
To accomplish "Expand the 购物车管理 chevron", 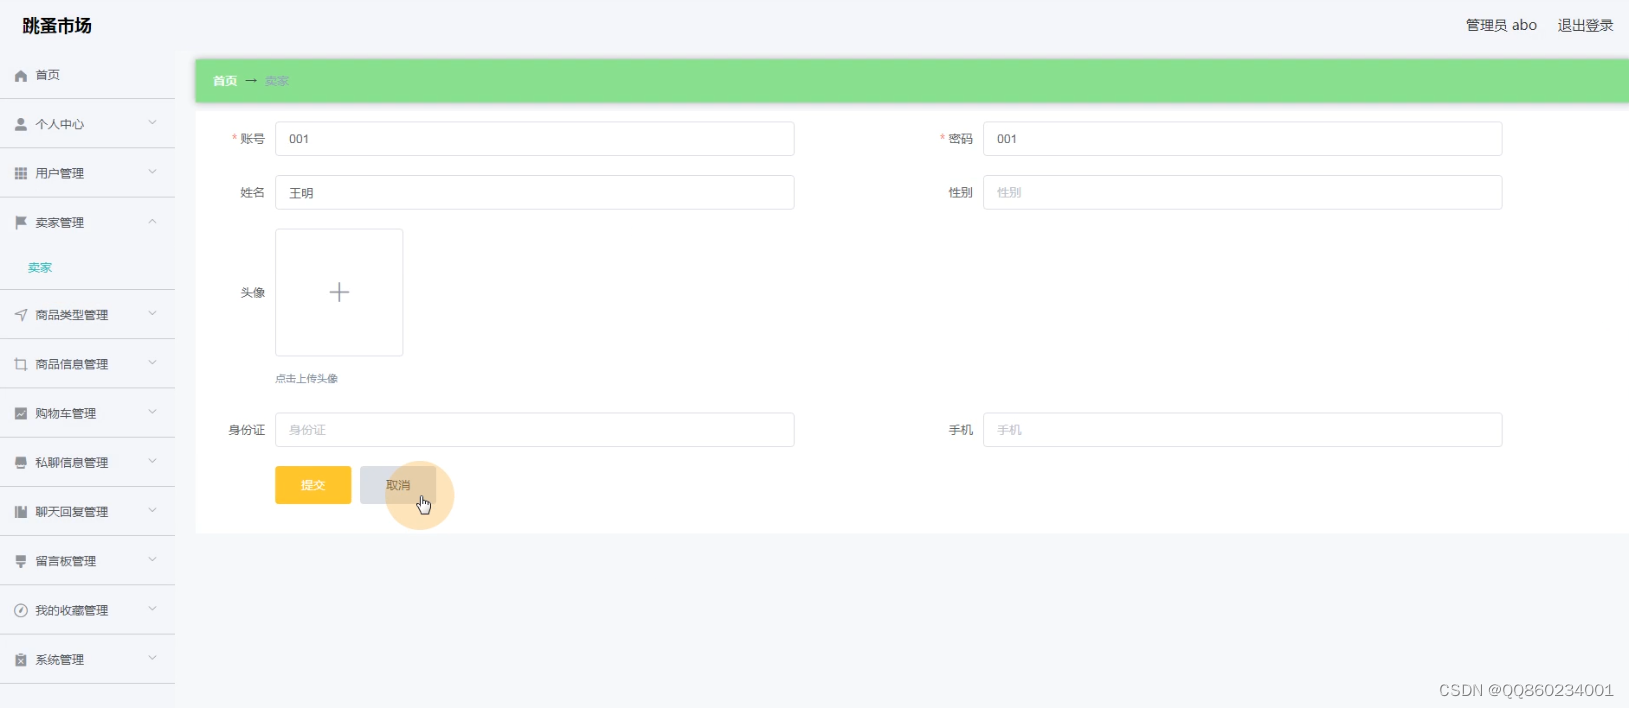I will (x=153, y=412).
